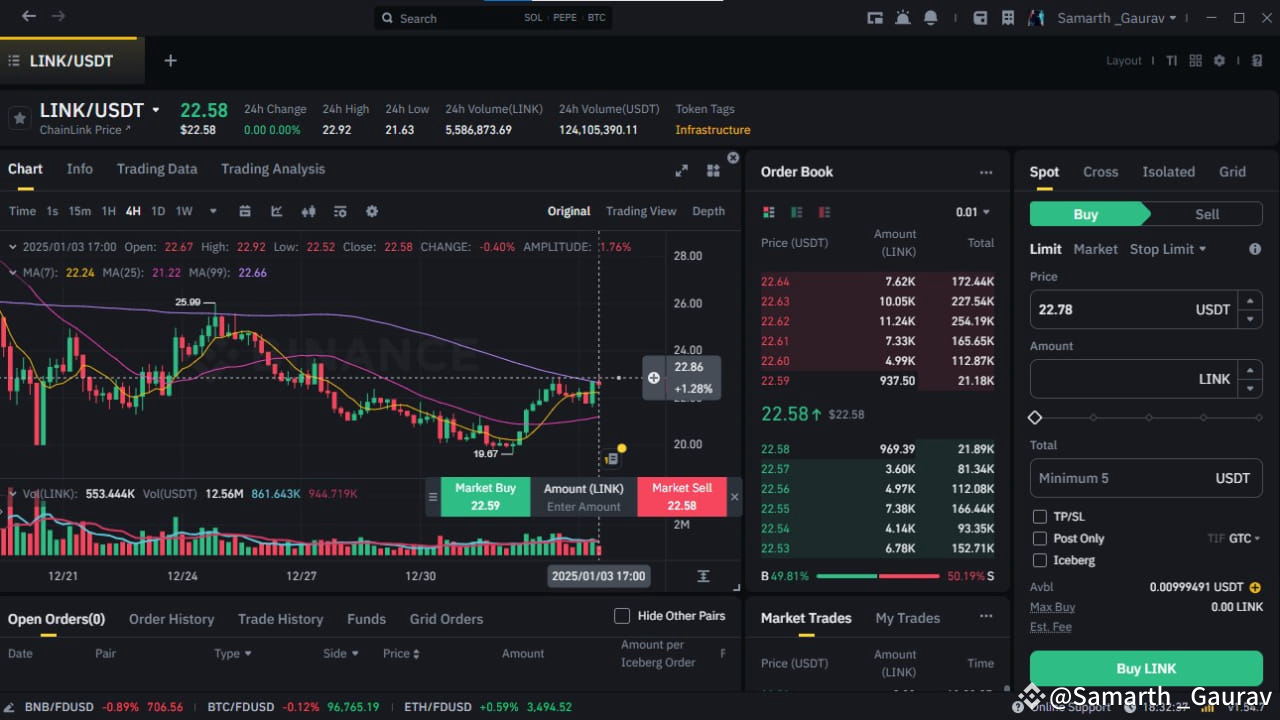
Task: Show only buy orders in order book
Action: click(x=797, y=212)
